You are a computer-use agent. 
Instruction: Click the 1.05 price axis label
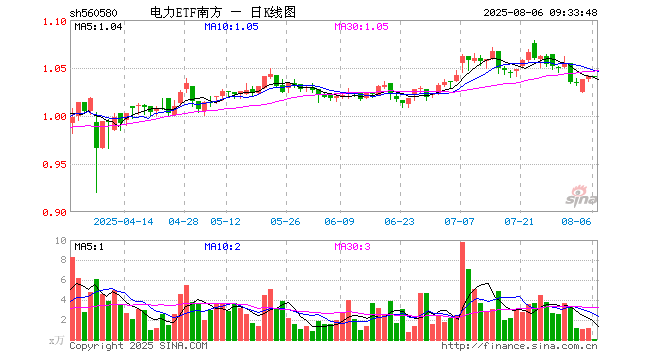pos(55,69)
